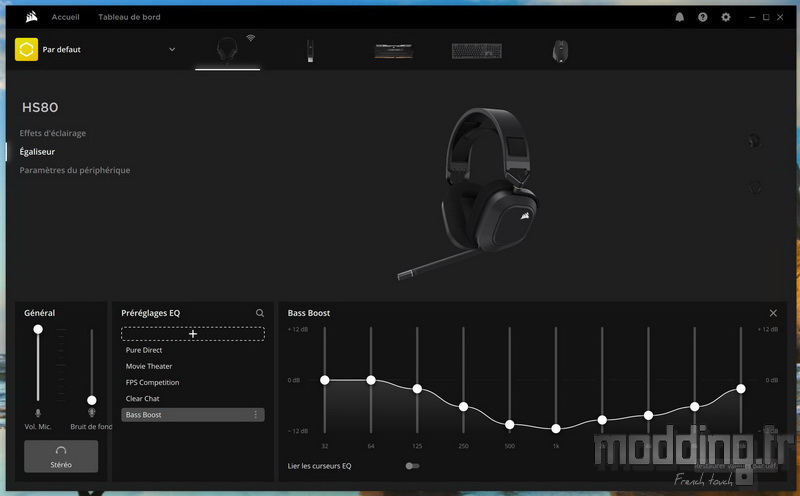Click the 125 Hz EQ slider handle
The height and width of the screenshot is (496, 800).
point(417,389)
